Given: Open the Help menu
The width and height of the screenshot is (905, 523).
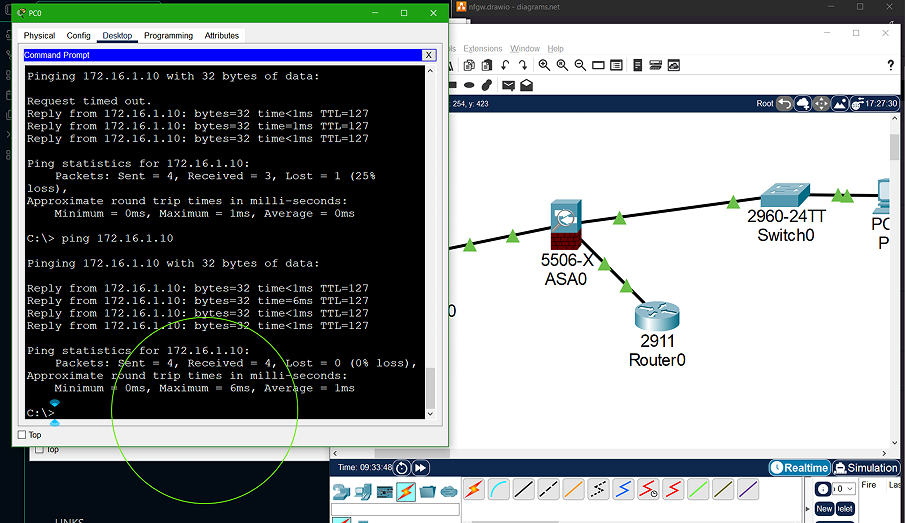Looking at the screenshot, I should pos(555,48).
